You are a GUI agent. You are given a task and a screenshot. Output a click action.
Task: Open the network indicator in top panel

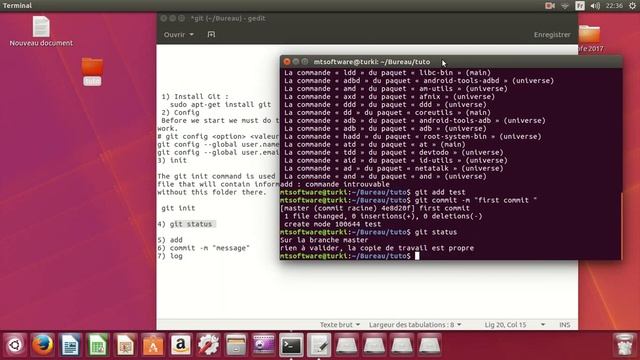tap(565, 5)
